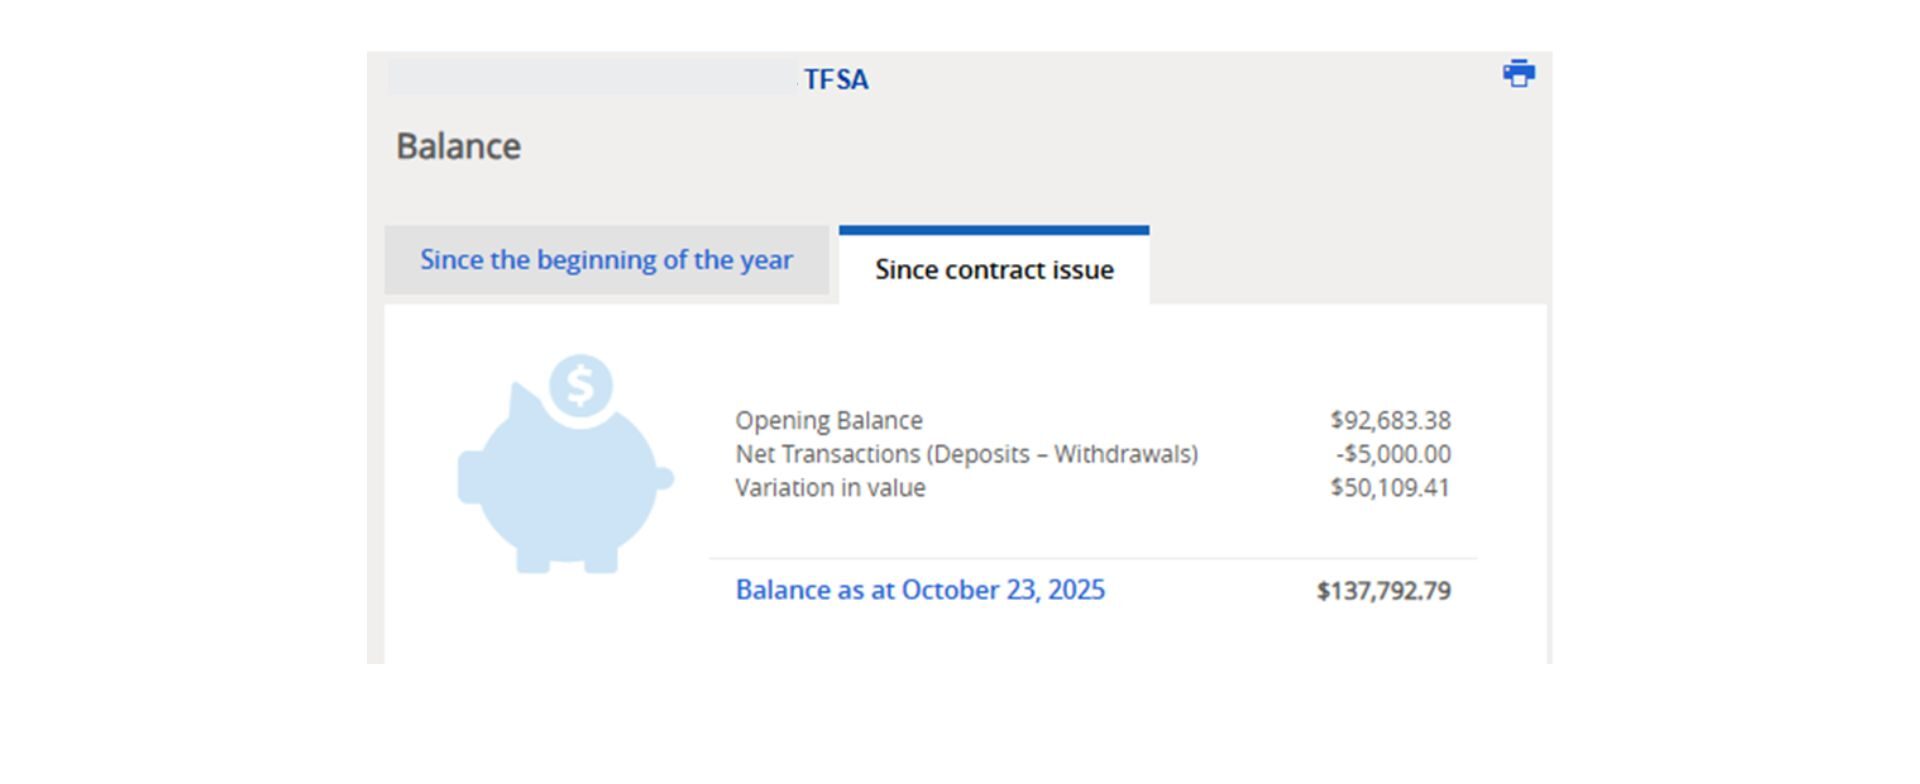Screen dimensions: 1920x784
Task: Click the Opening Balance label
Action: pos(829,420)
